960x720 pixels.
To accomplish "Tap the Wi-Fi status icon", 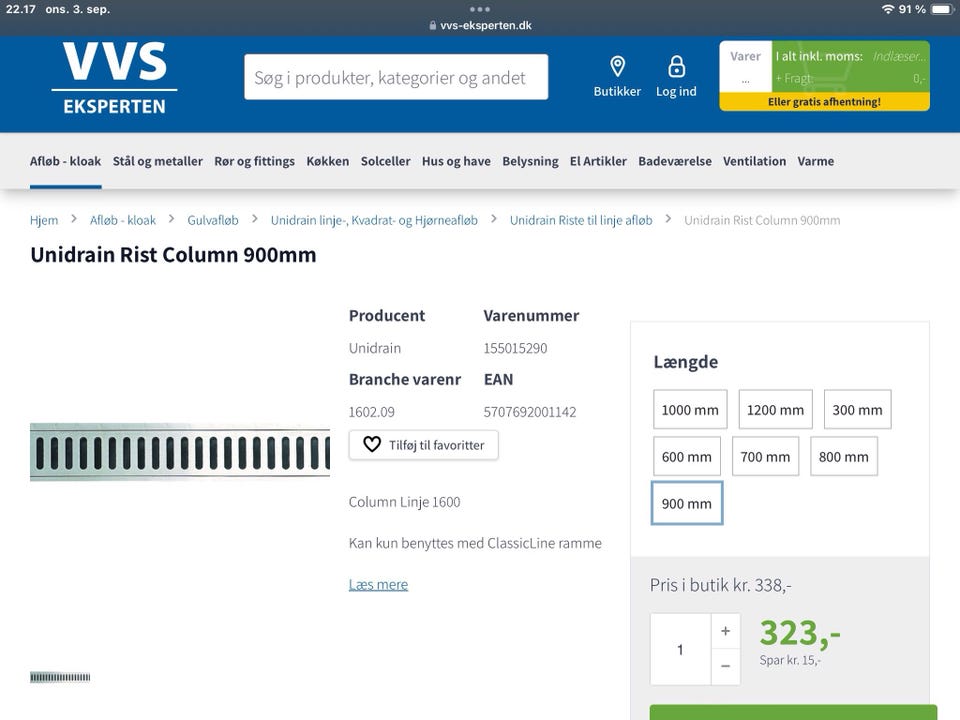I will [x=888, y=9].
